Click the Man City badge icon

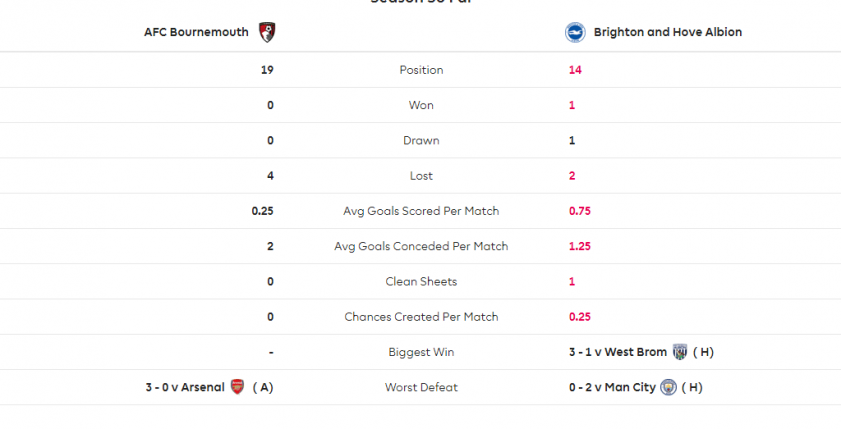point(668,387)
